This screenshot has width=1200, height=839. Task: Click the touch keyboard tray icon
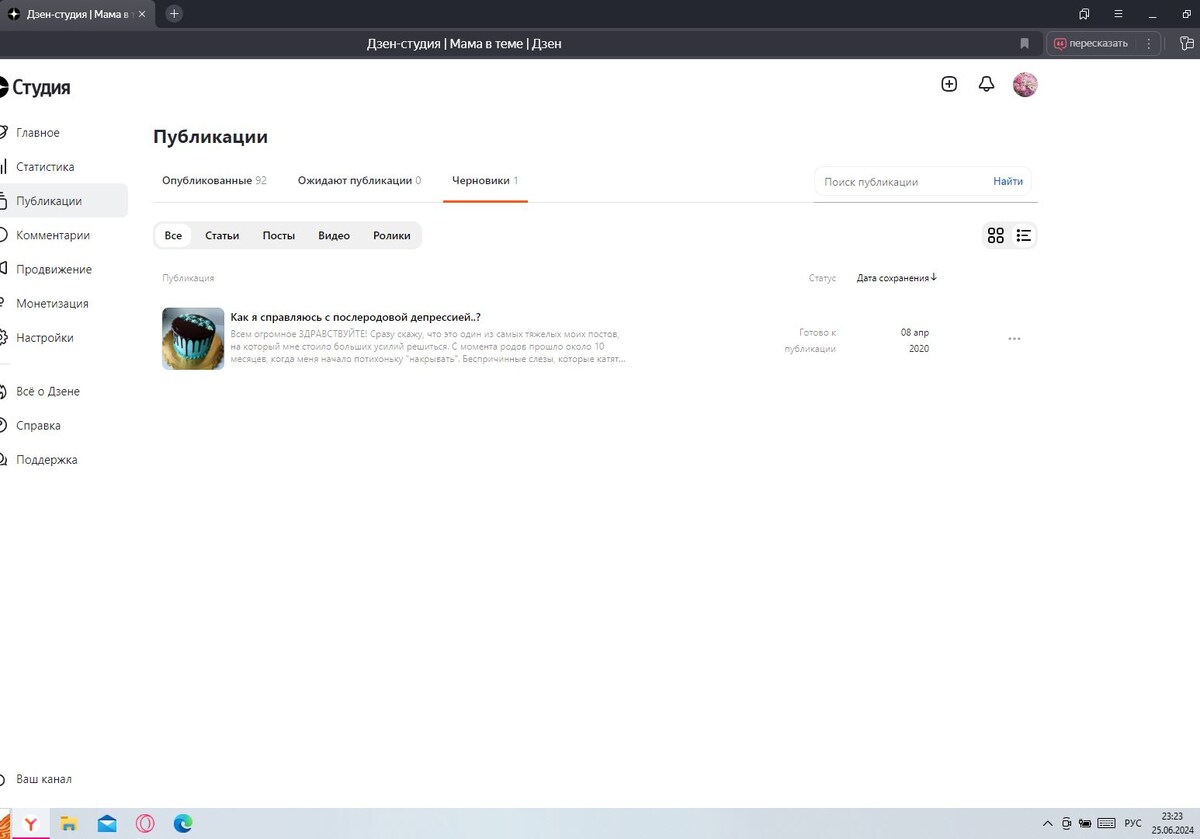[x=1106, y=823]
